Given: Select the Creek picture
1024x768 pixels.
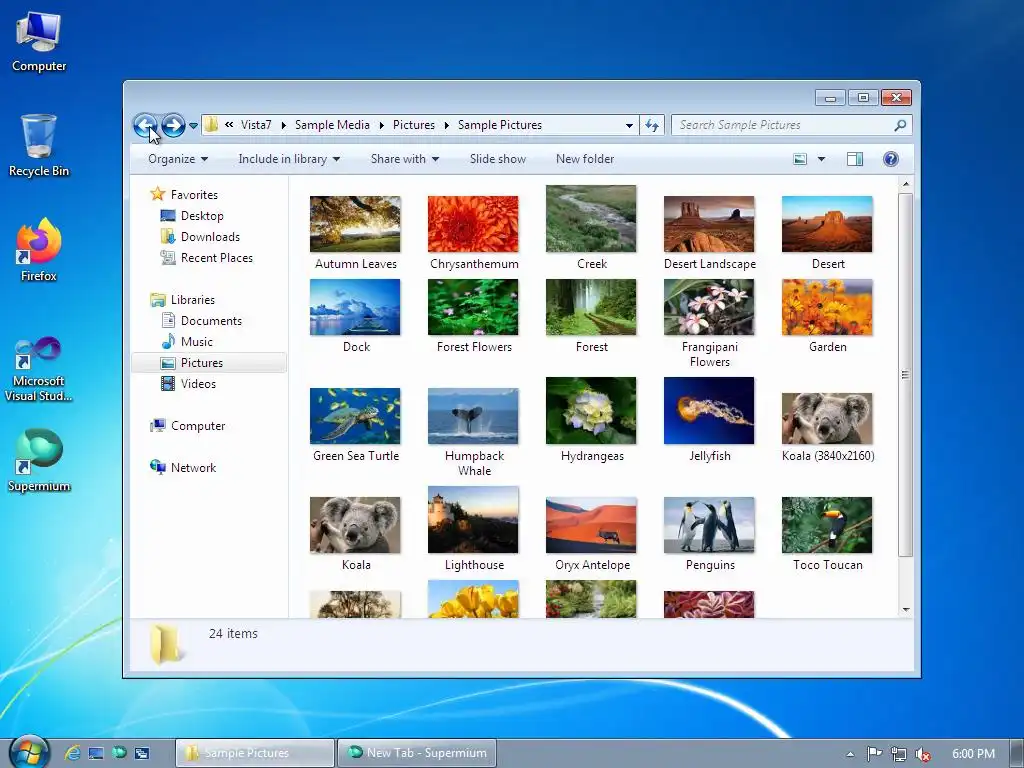Looking at the screenshot, I should pyautogui.click(x=591, y=227).
